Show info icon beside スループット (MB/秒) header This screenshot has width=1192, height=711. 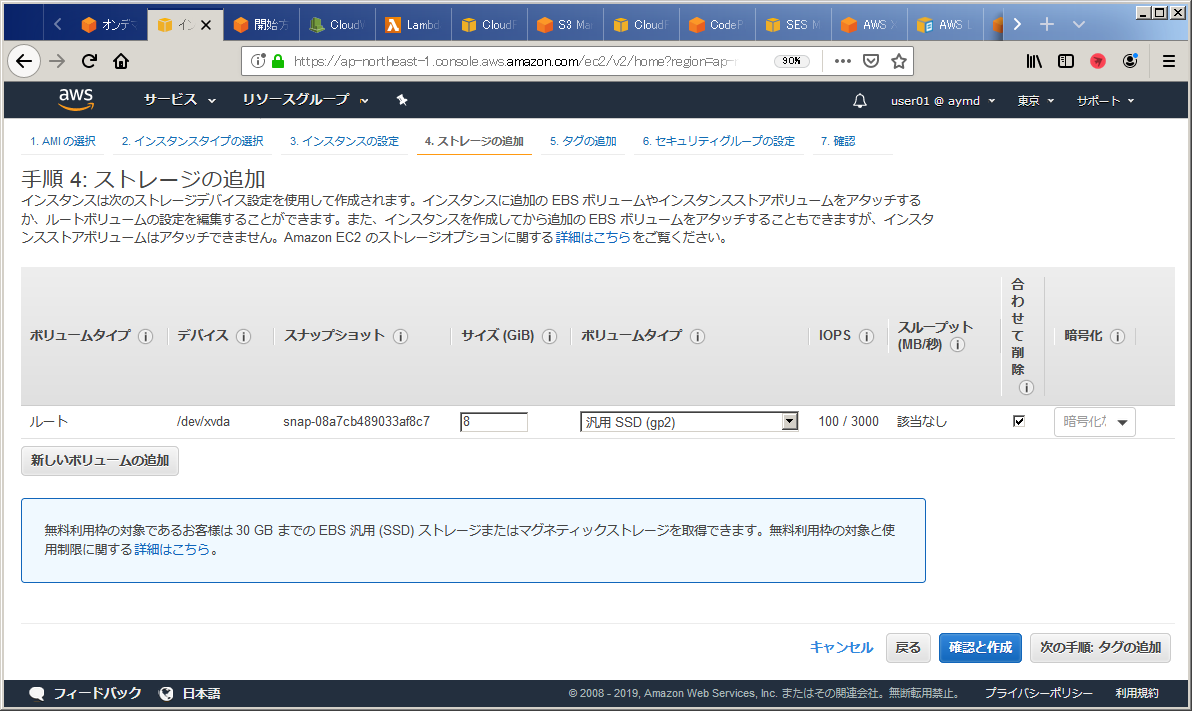point(958,344)
